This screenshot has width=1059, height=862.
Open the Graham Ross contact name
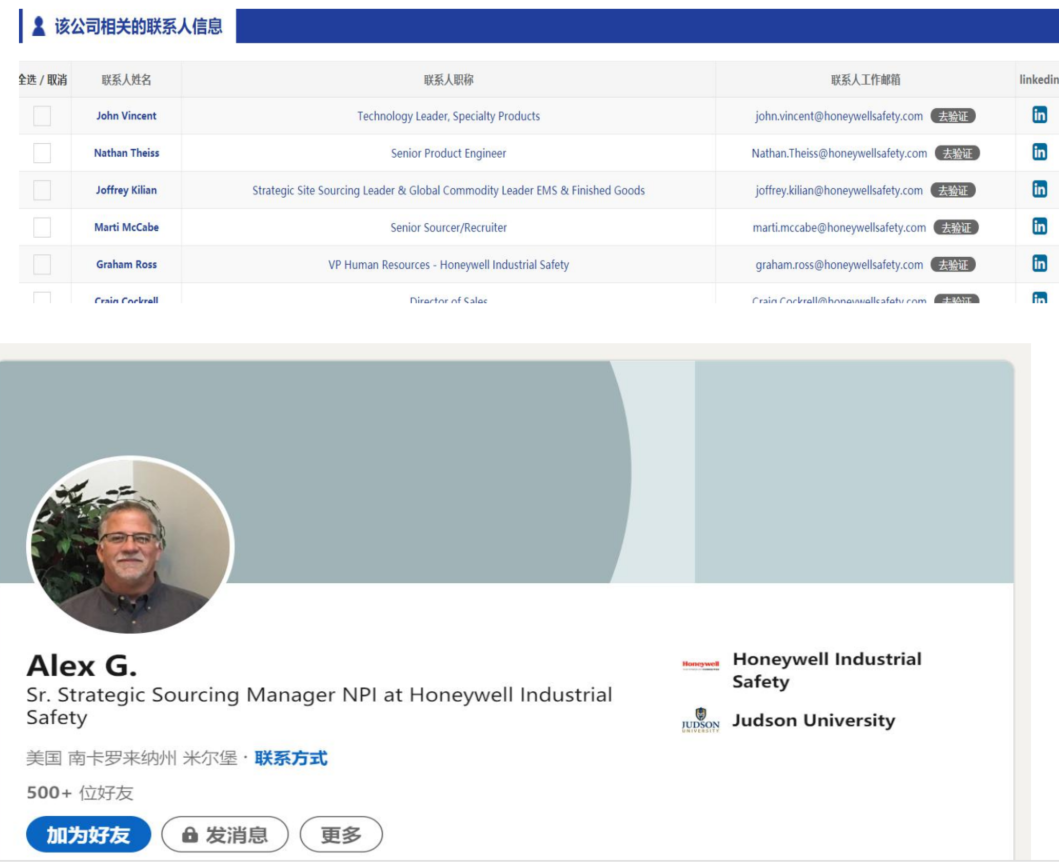point(126,264)
